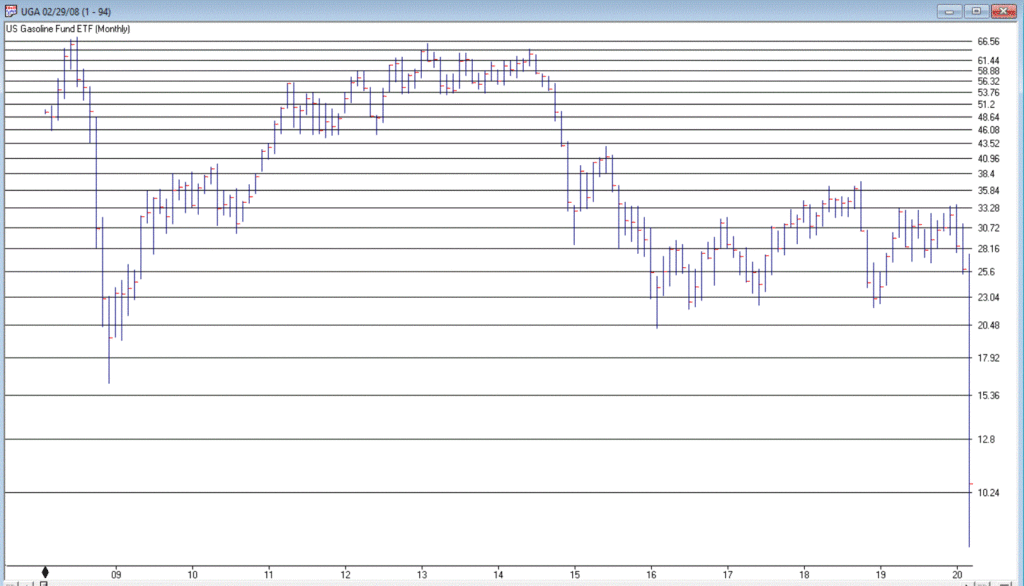Minimize the UGA chart window
The height and width of the screenshot is (586, 1024).
click(949, 11)
